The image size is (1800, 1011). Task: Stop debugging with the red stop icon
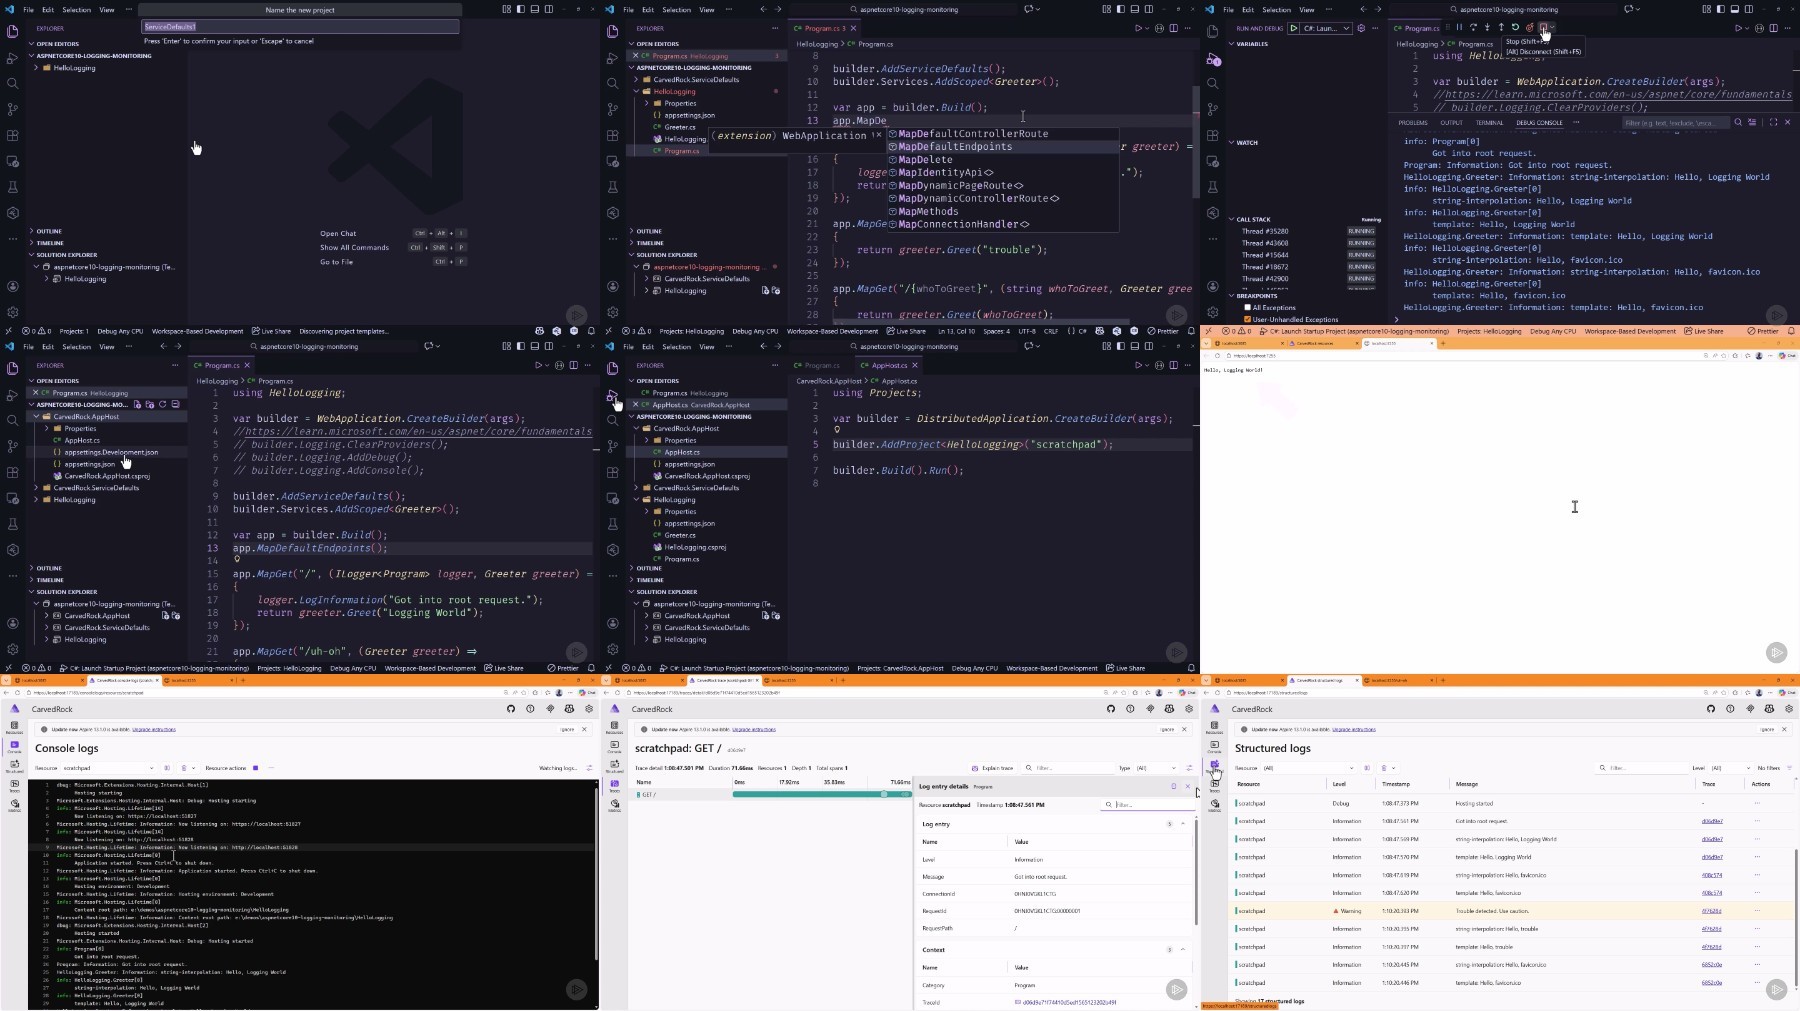pos(1544,28)
